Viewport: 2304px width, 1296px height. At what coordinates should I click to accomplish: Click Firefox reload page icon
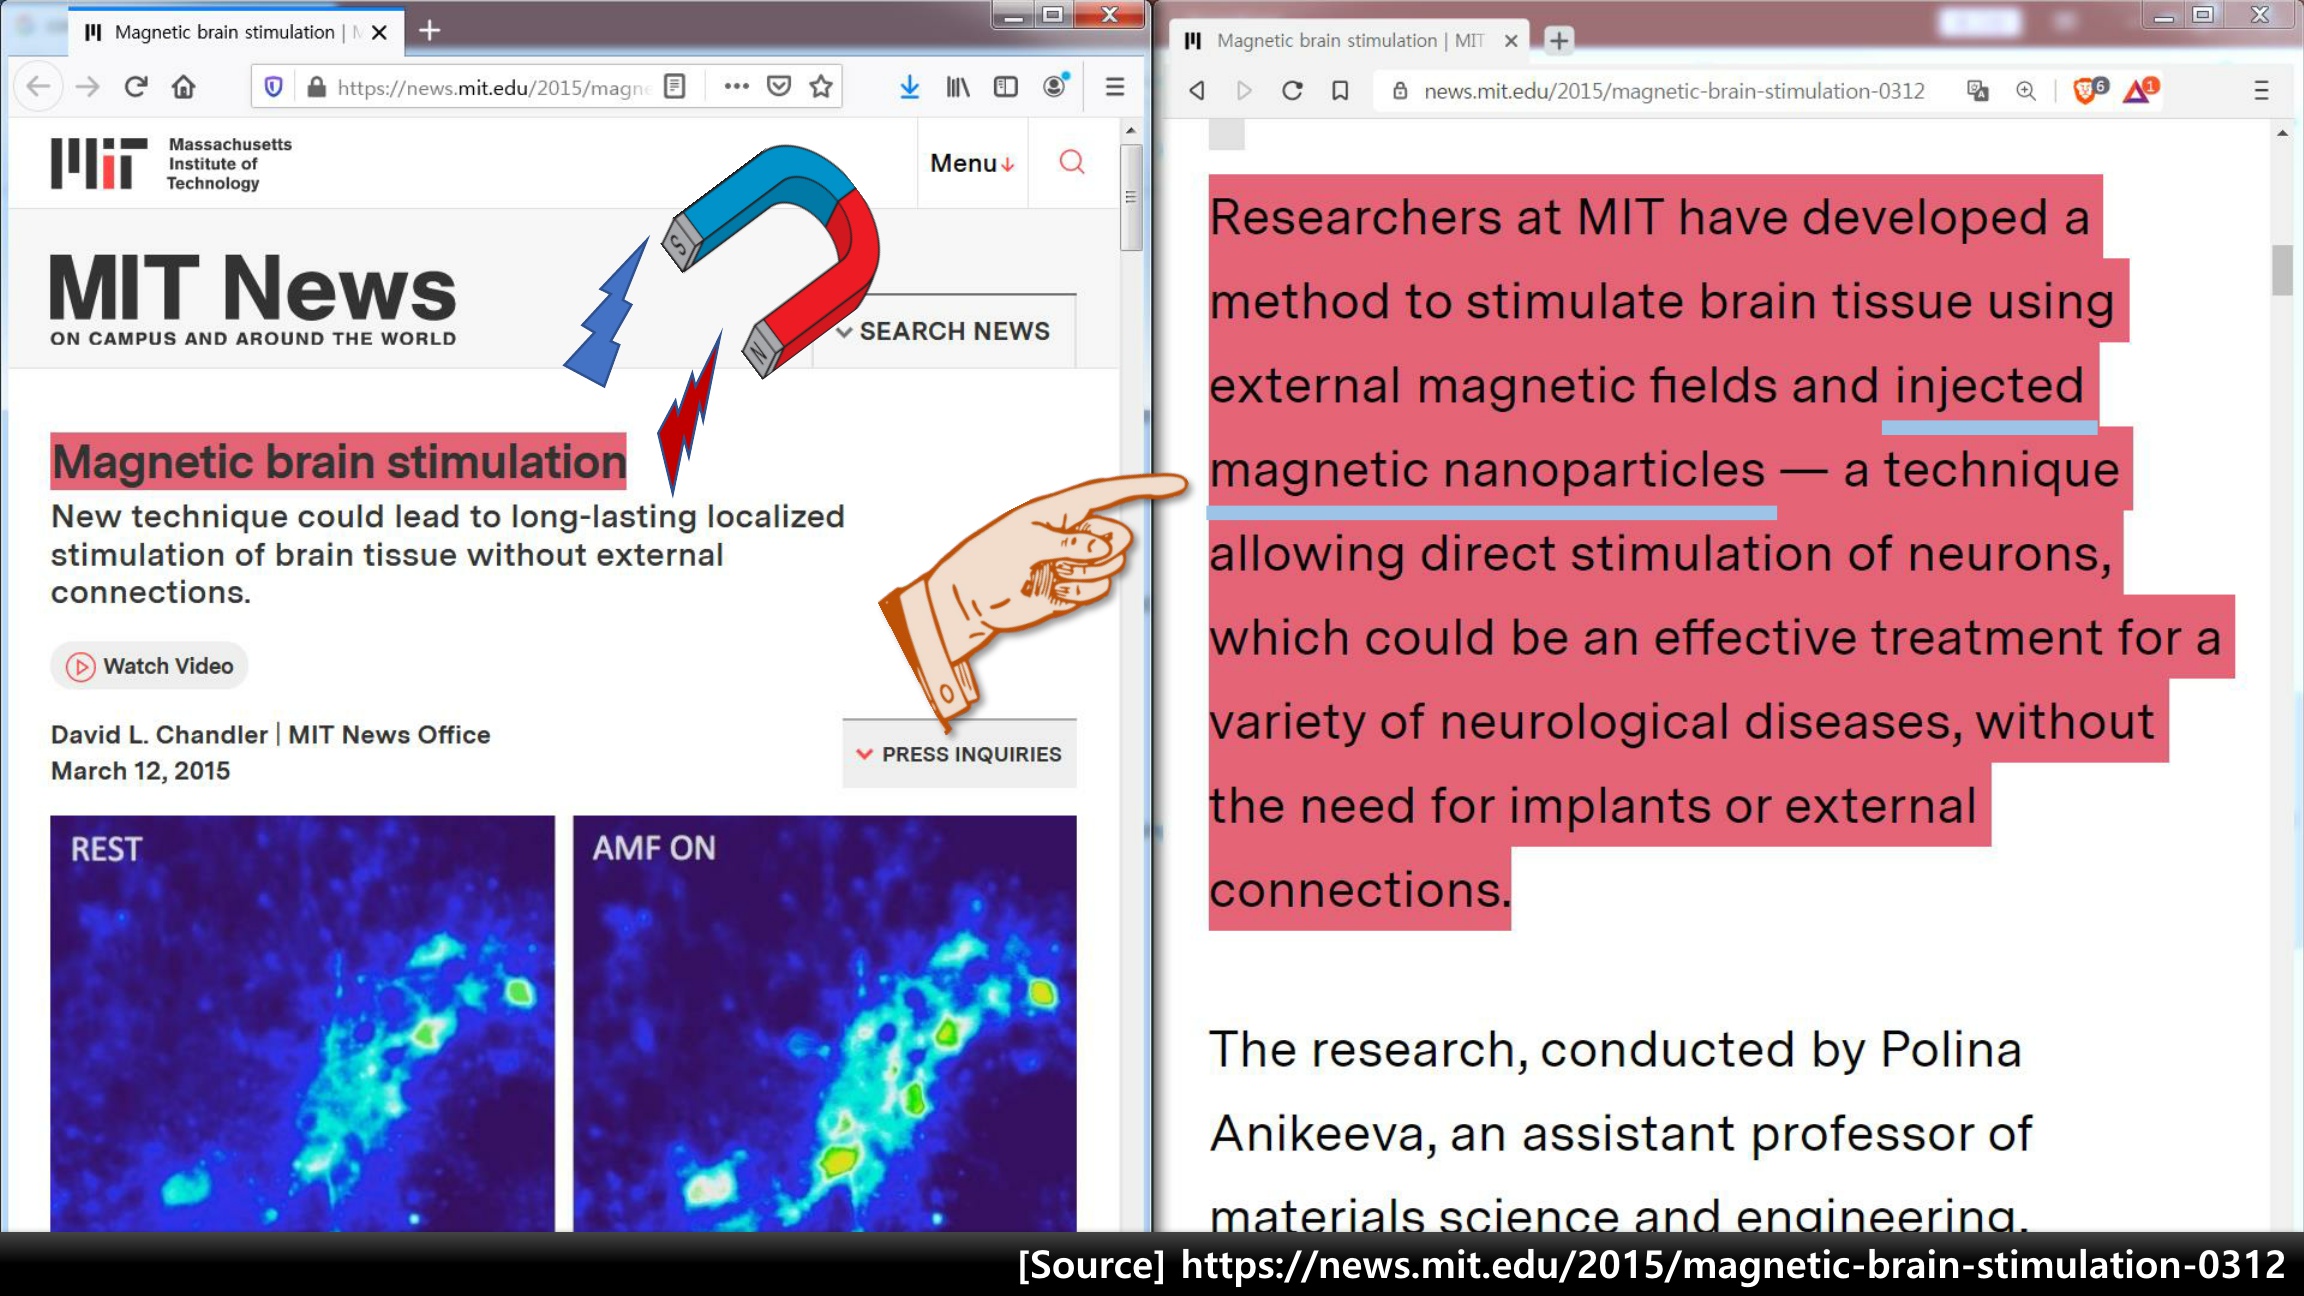click(136, 87)
